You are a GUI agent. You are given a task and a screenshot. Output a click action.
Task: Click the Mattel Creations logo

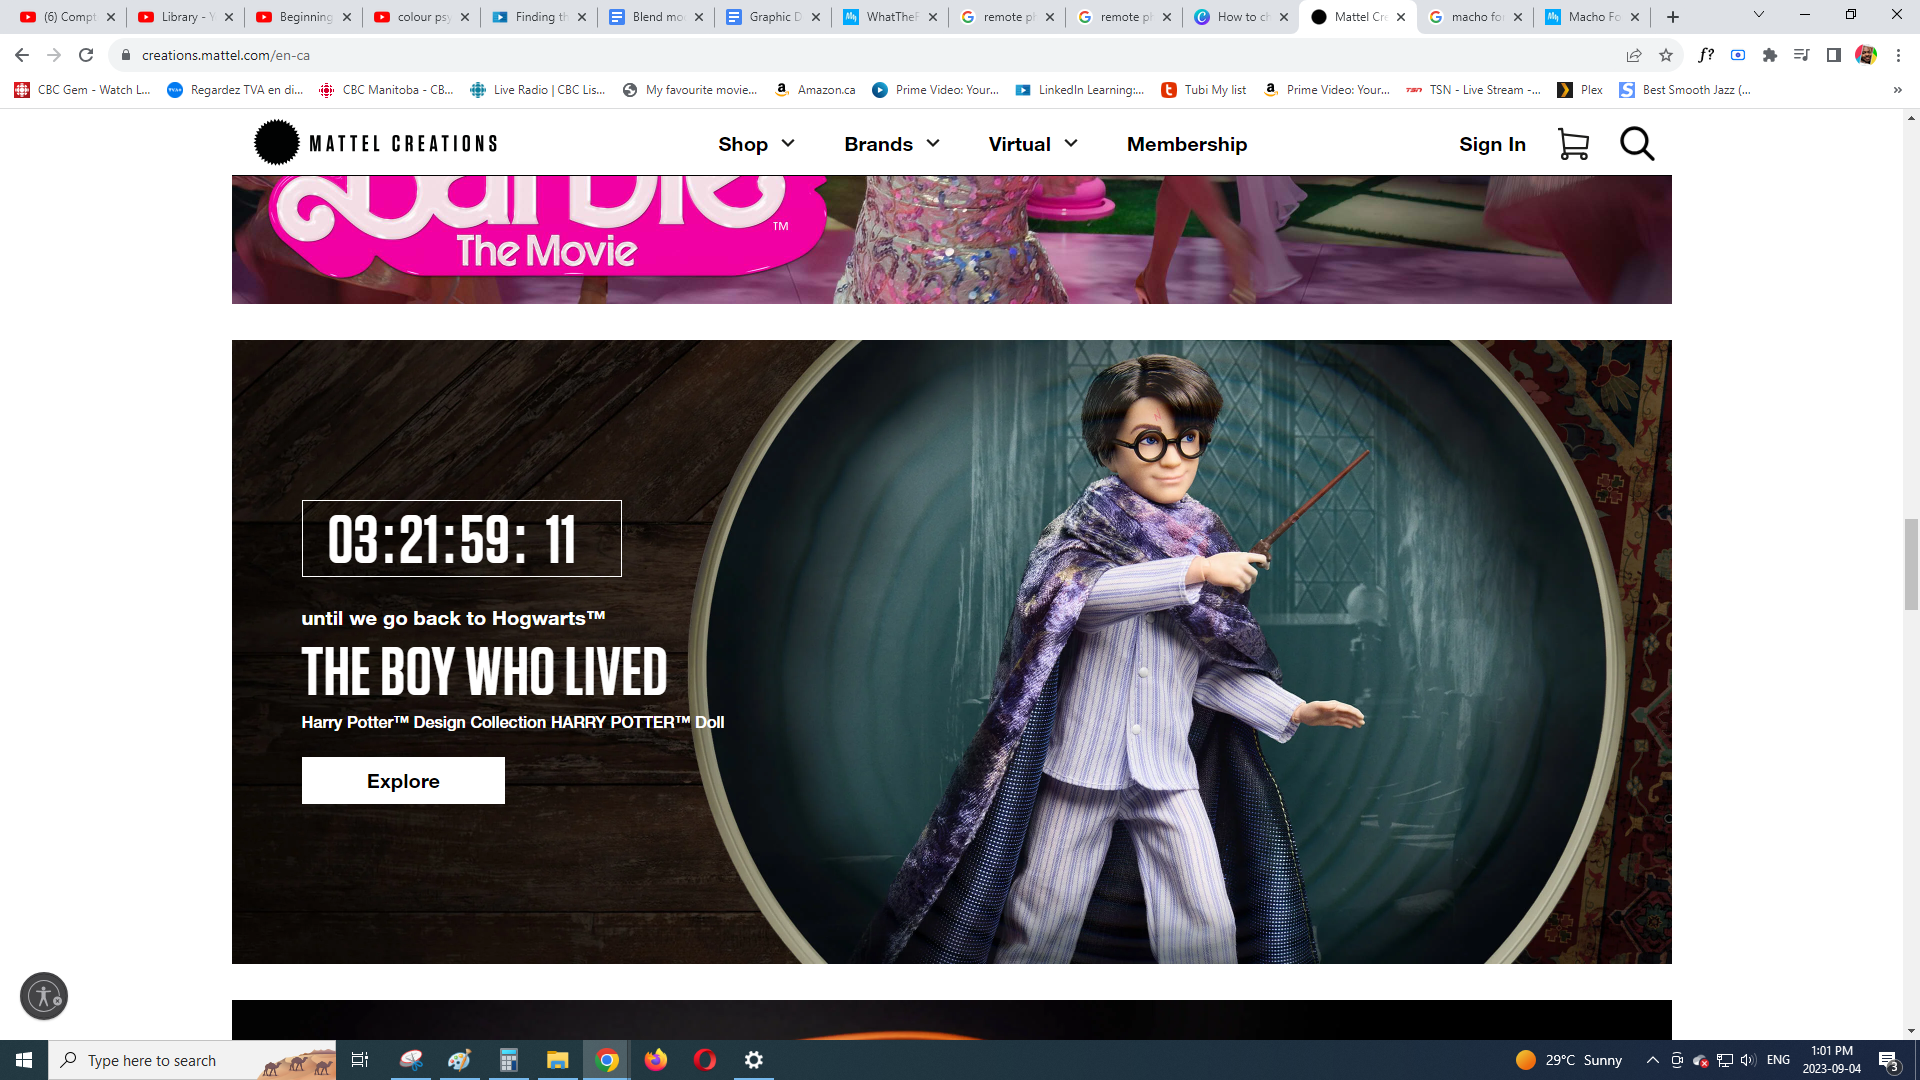pos(376,143)
